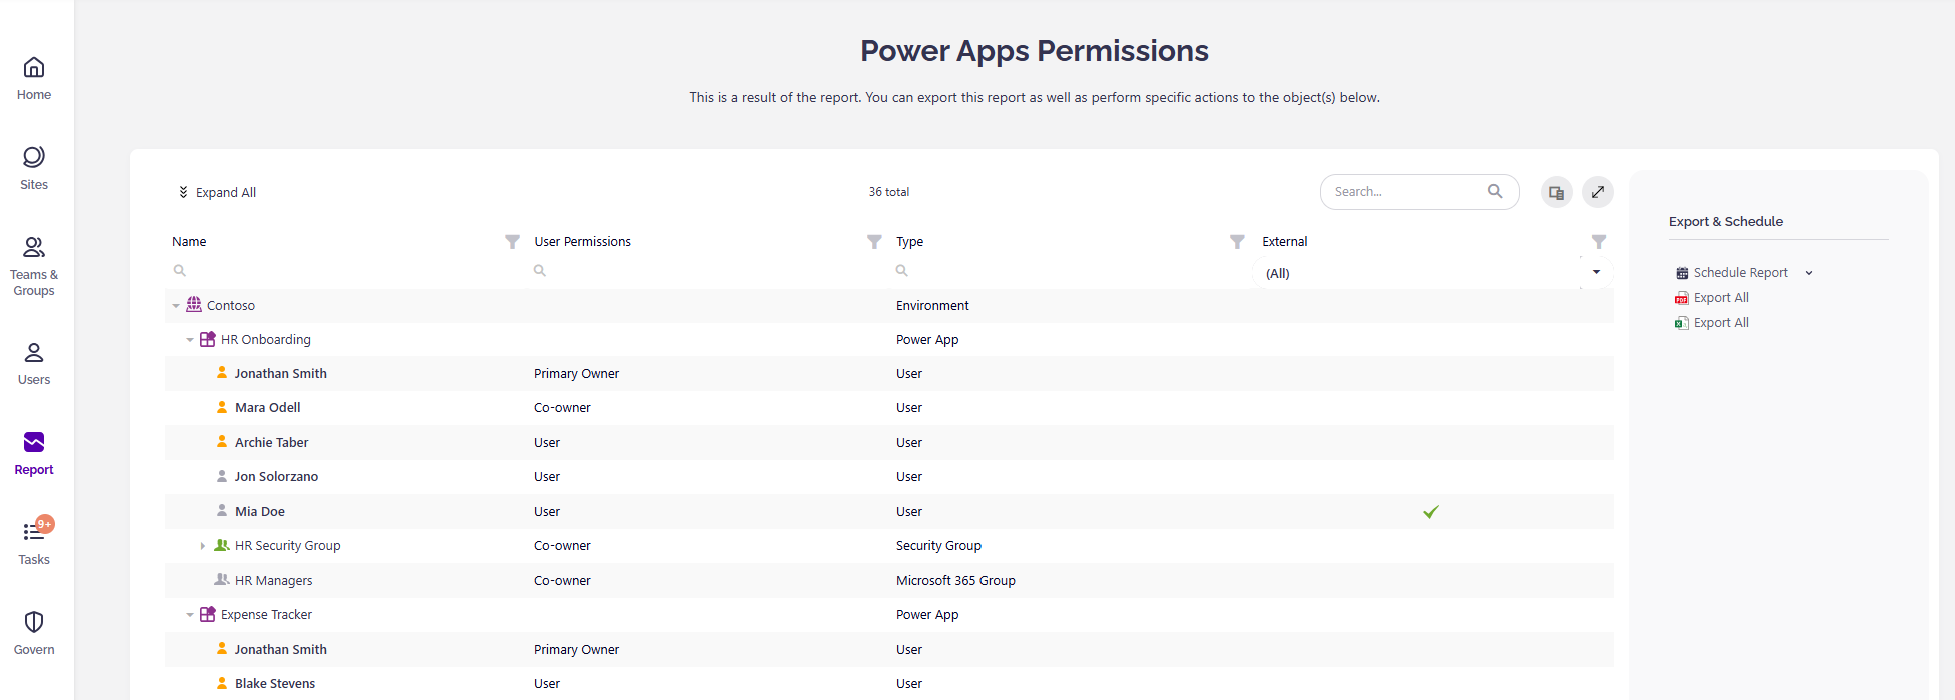
Task: Click Jonathan Smith under HR Onboarding
Action: click(280, 374)
